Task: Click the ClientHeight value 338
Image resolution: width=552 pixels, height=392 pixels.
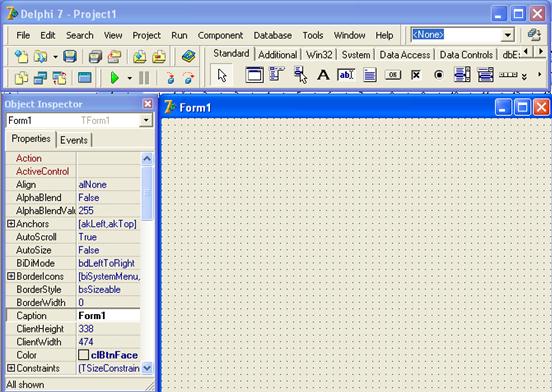Action: click(x=108, y=329)
